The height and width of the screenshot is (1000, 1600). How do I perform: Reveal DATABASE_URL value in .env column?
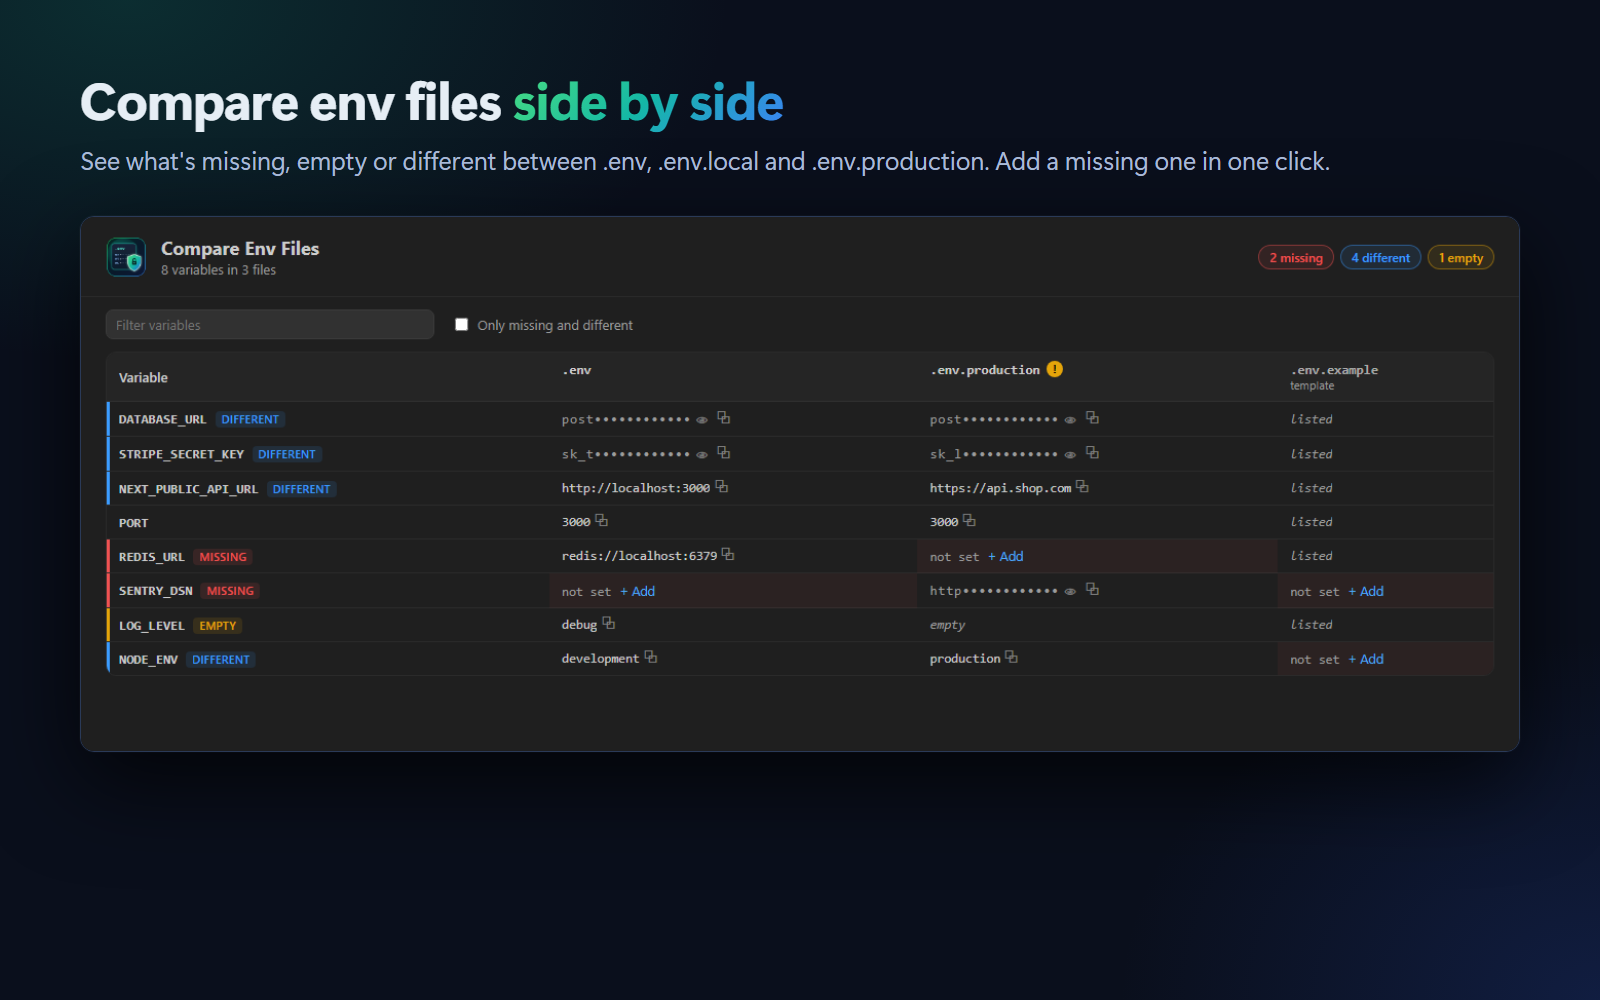click(x=702, y=420)
